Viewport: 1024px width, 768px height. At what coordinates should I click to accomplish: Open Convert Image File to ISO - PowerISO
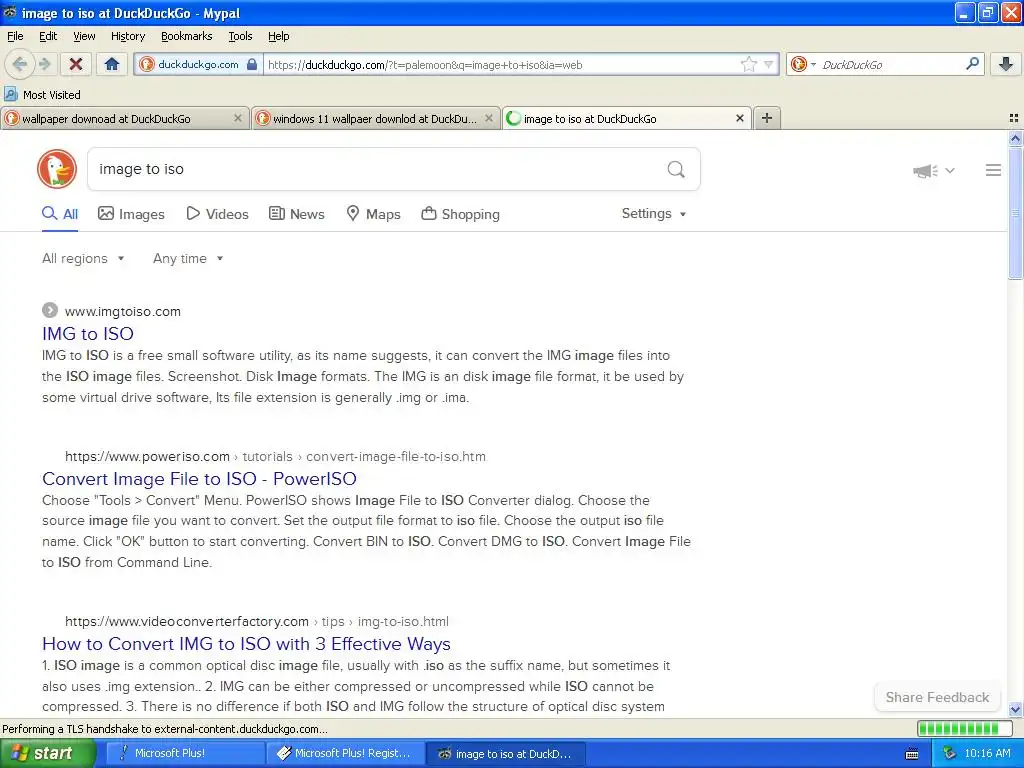(x=199, y=479)
